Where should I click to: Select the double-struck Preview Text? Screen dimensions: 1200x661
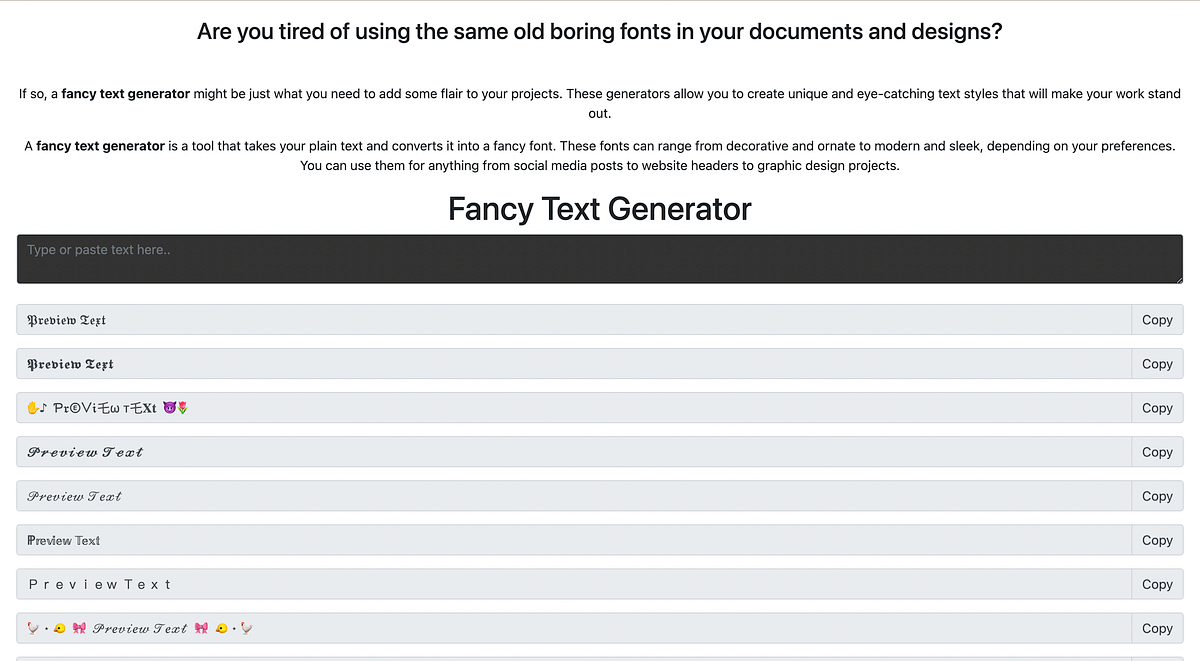tap(62, 539)
